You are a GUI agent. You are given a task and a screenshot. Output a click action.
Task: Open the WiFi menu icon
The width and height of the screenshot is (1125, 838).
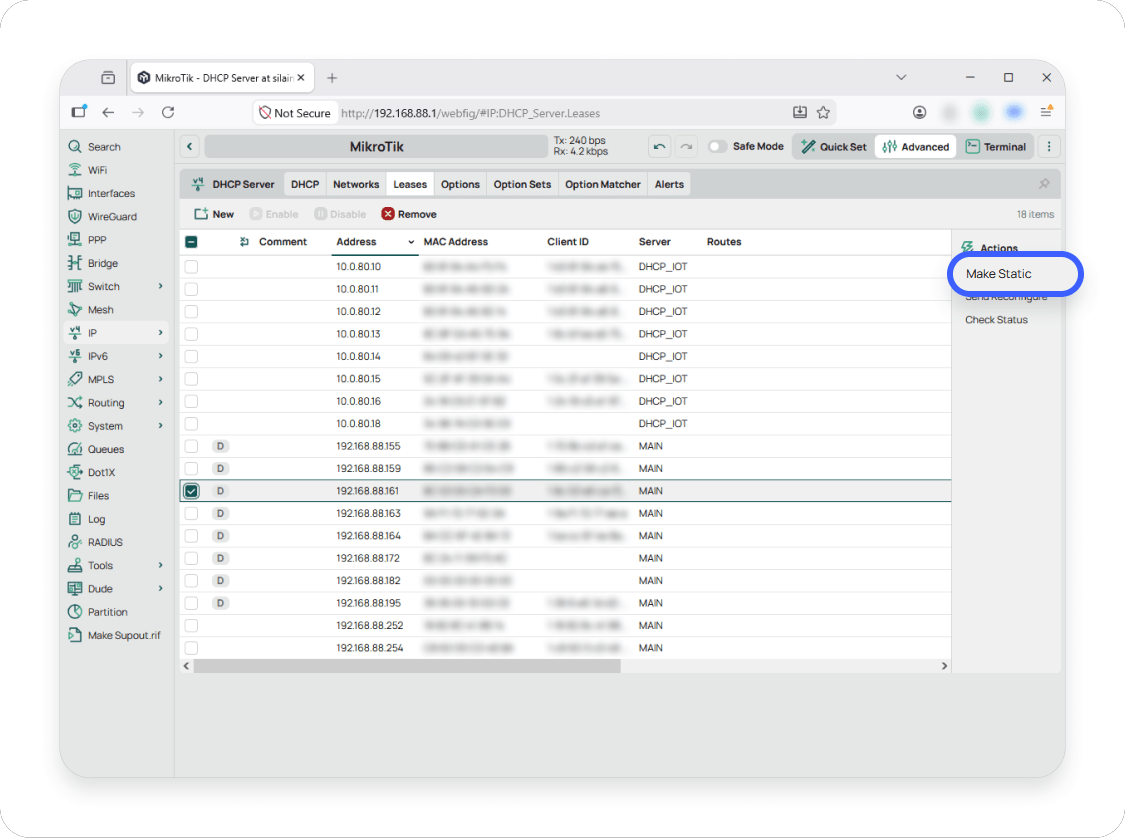pos(75,170)
